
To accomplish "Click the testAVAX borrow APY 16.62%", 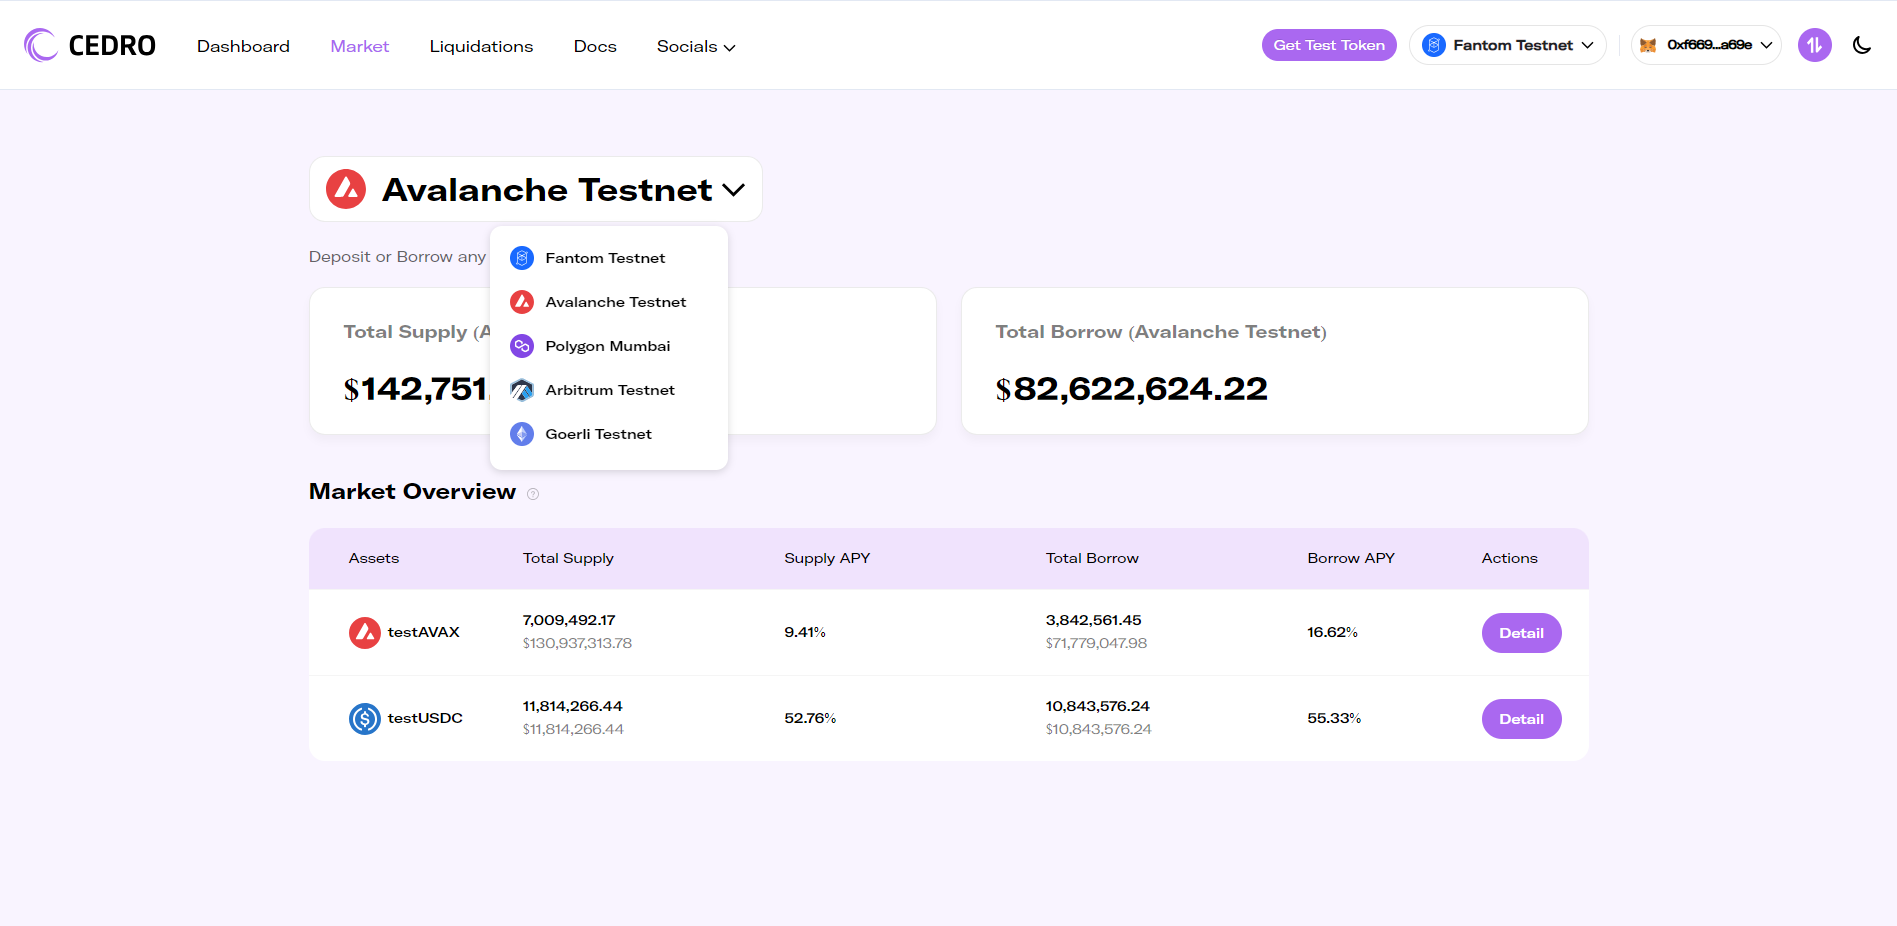I will tap(1332, 632).
